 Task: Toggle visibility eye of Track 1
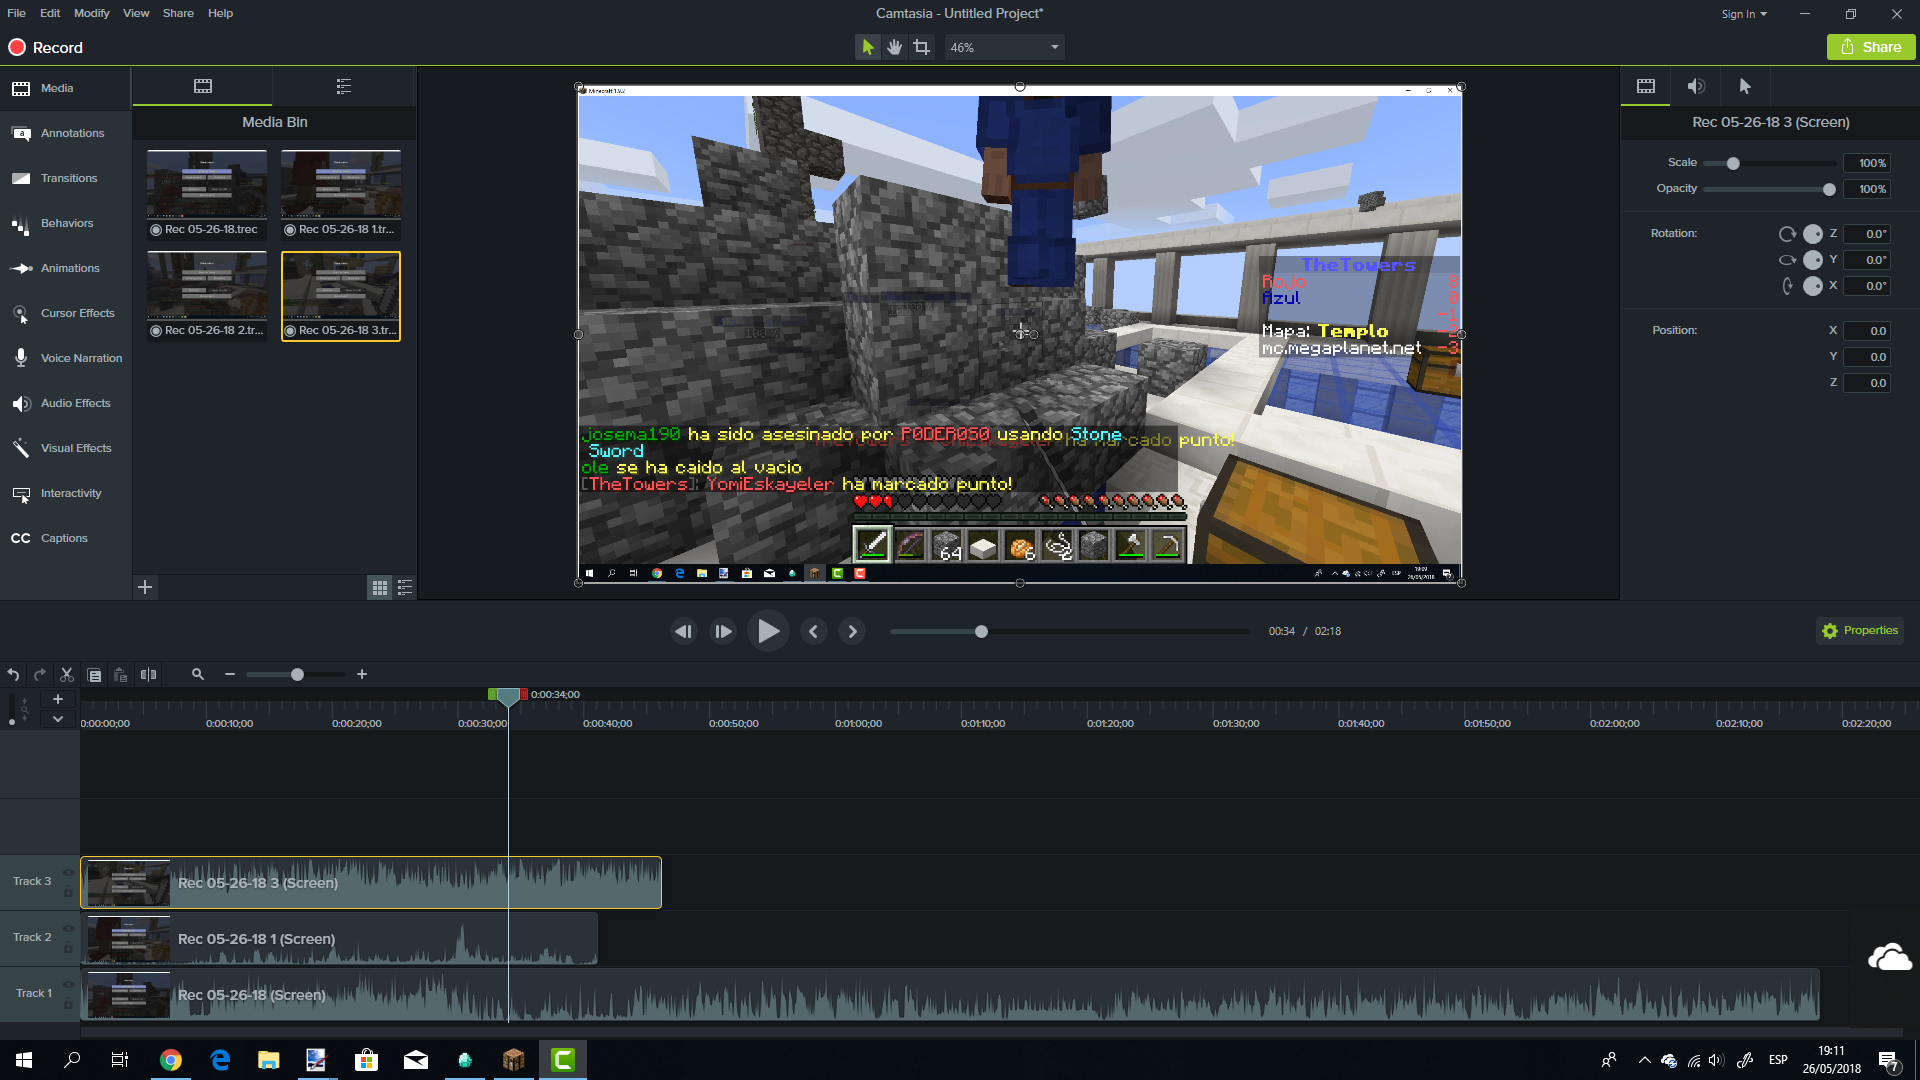coord(68,985)
